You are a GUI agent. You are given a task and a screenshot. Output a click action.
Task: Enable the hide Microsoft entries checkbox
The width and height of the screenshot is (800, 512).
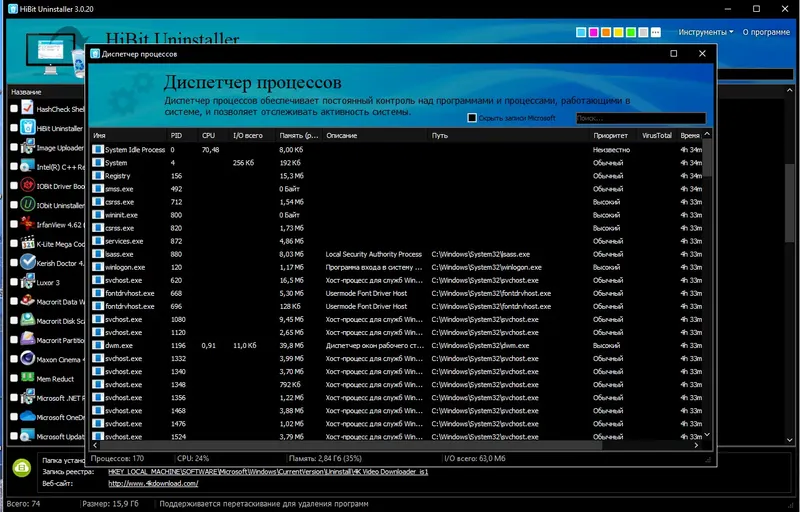click(x=472, y=118)
